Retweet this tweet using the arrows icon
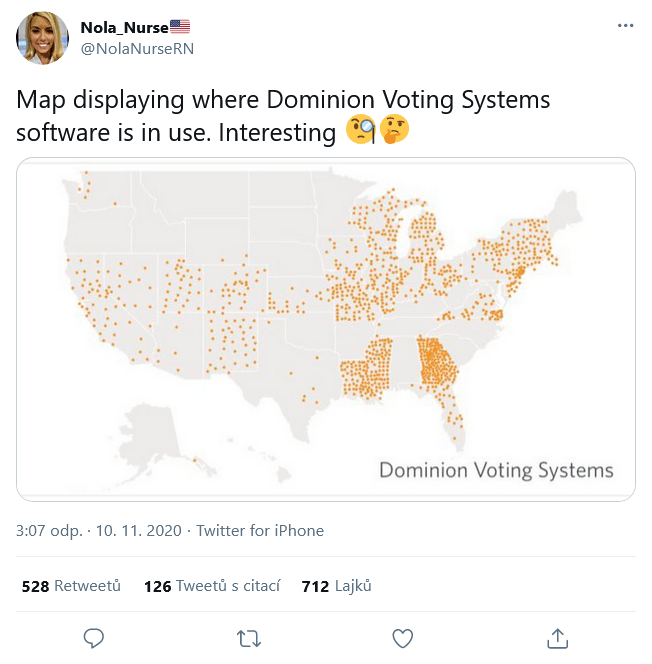The width and height of the screenshot is (652, 664). pos(249,637)
